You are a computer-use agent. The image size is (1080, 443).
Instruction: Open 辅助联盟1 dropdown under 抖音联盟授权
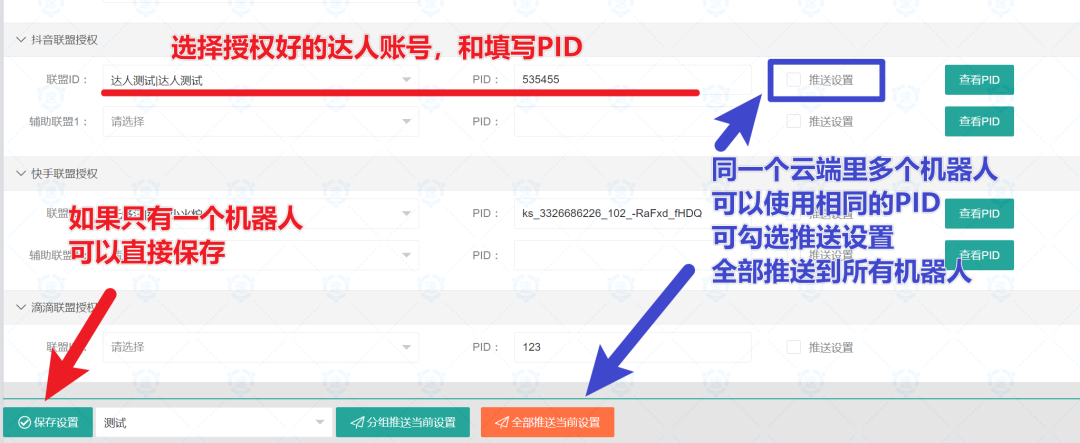(261, 121)
